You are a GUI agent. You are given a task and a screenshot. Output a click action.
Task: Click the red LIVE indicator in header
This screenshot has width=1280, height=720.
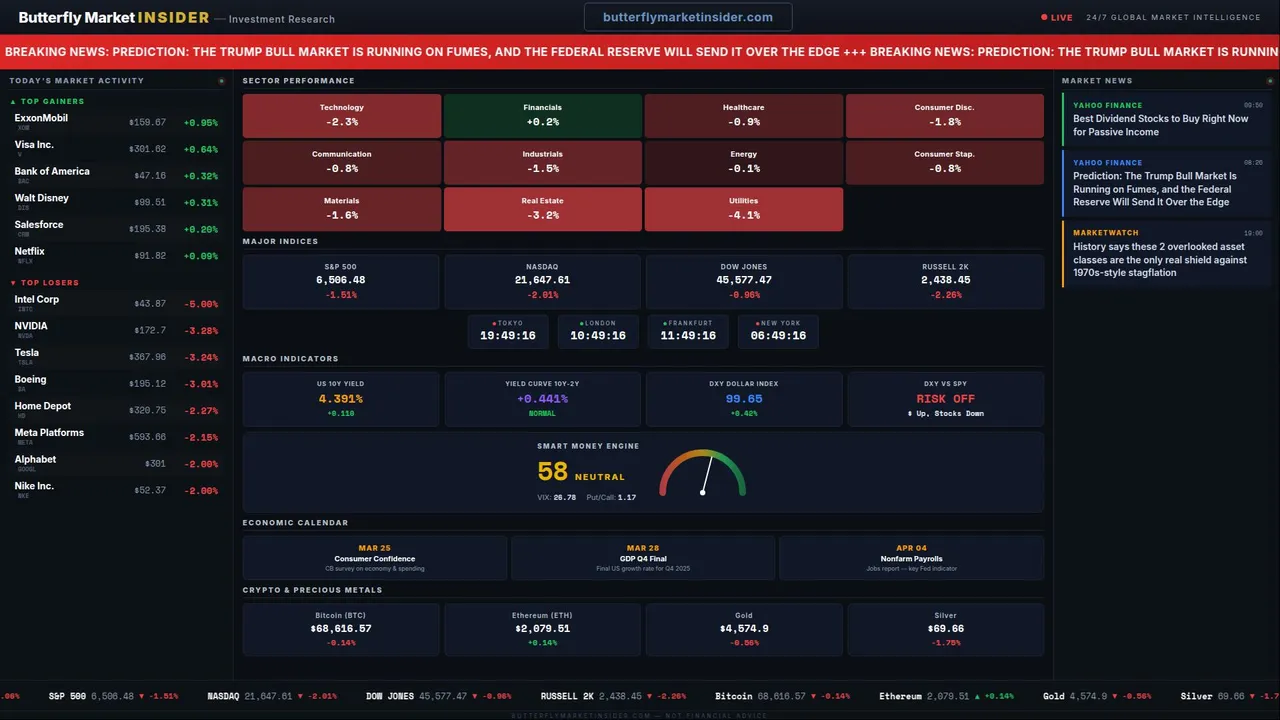tap(1057, 17)
